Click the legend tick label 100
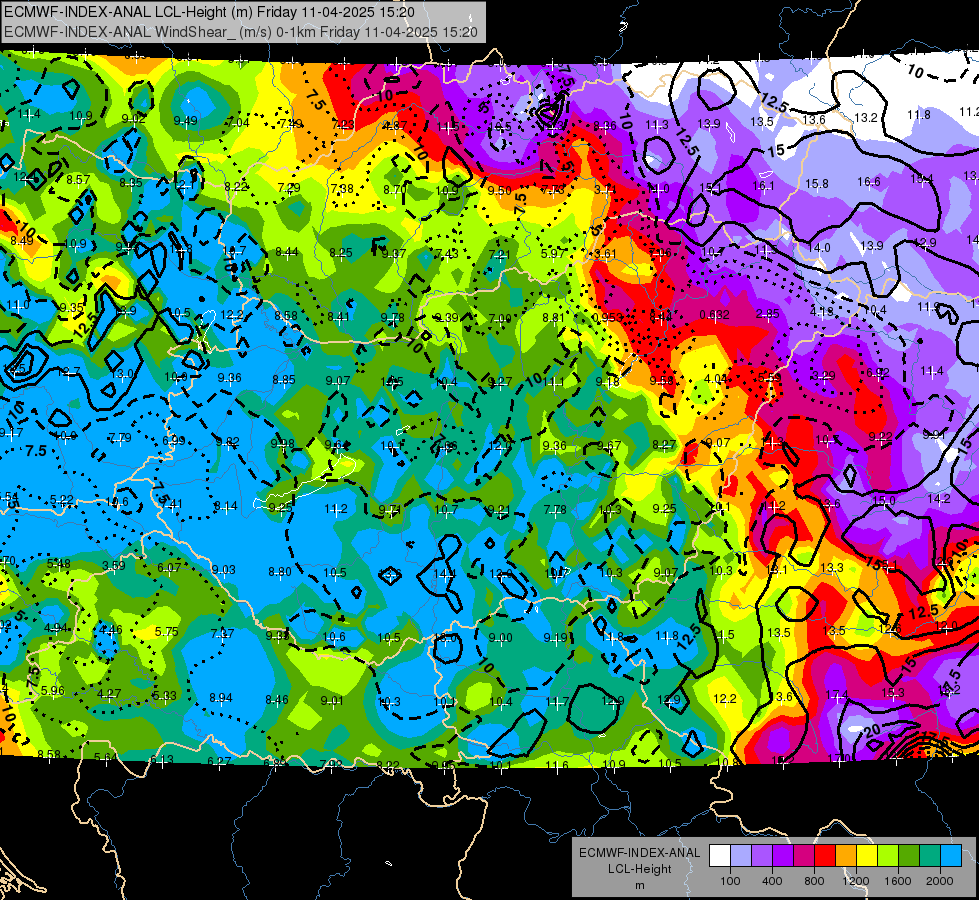 click(730, 881)
